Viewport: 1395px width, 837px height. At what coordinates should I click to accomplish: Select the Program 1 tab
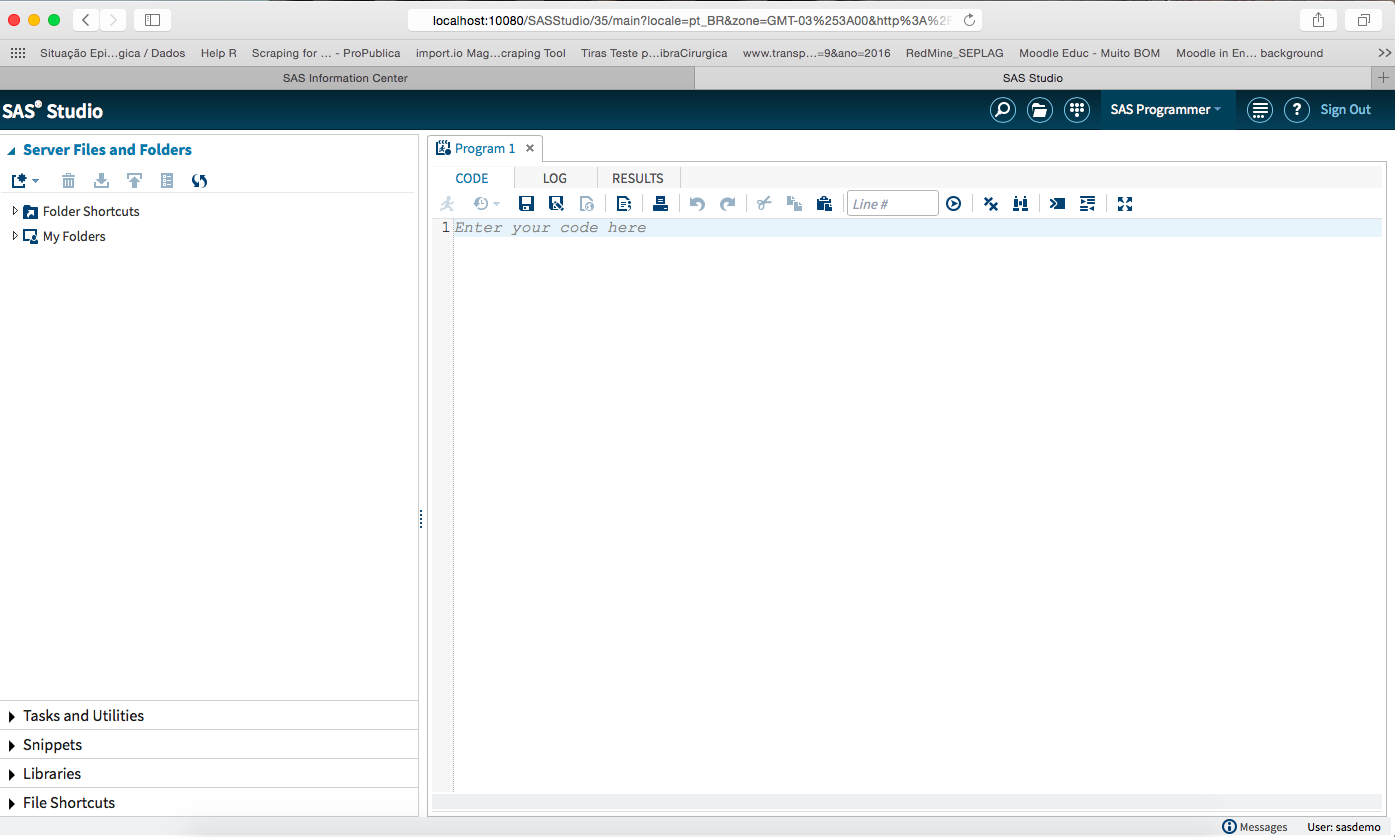click(x=485, y=148)
